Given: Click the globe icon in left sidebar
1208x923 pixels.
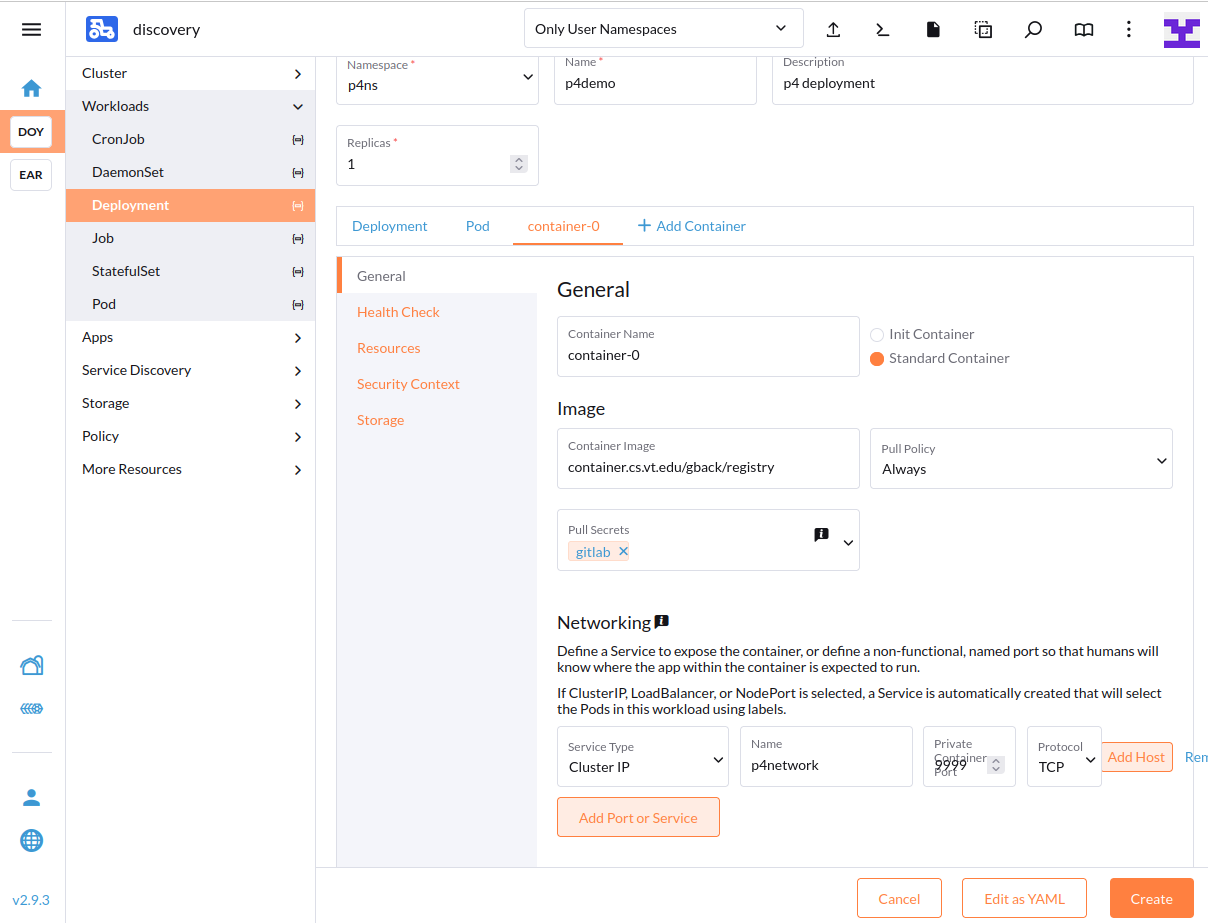Looking at the screenshot, I should coord(31,840).
